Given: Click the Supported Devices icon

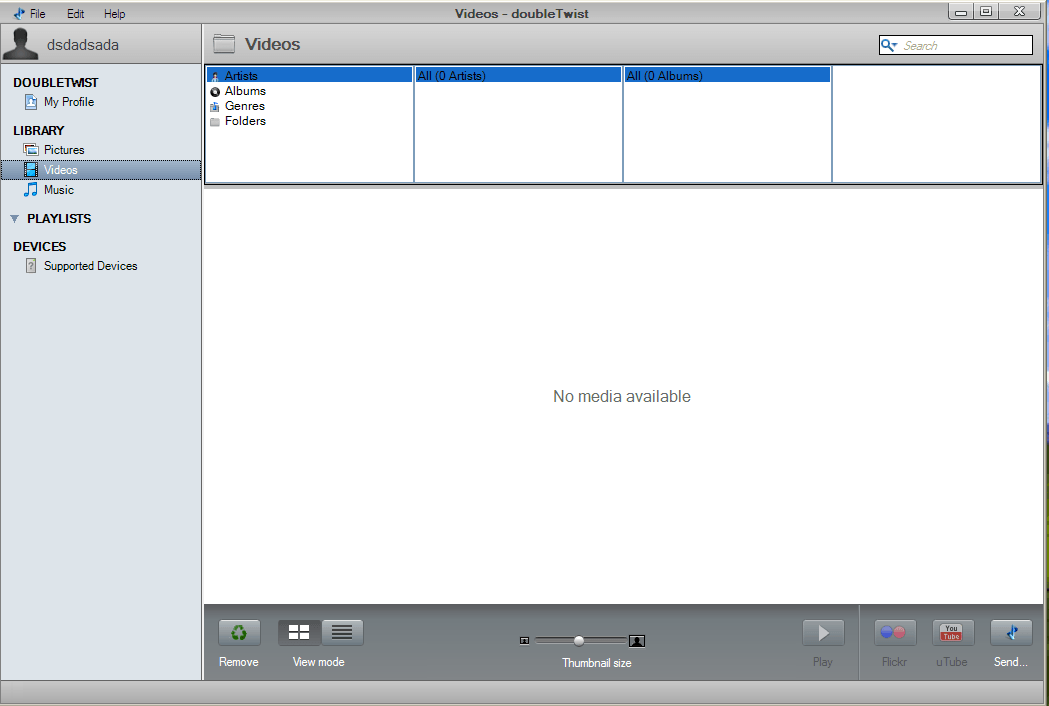Looking at the screenshot, I should click(x=31, y=265).
